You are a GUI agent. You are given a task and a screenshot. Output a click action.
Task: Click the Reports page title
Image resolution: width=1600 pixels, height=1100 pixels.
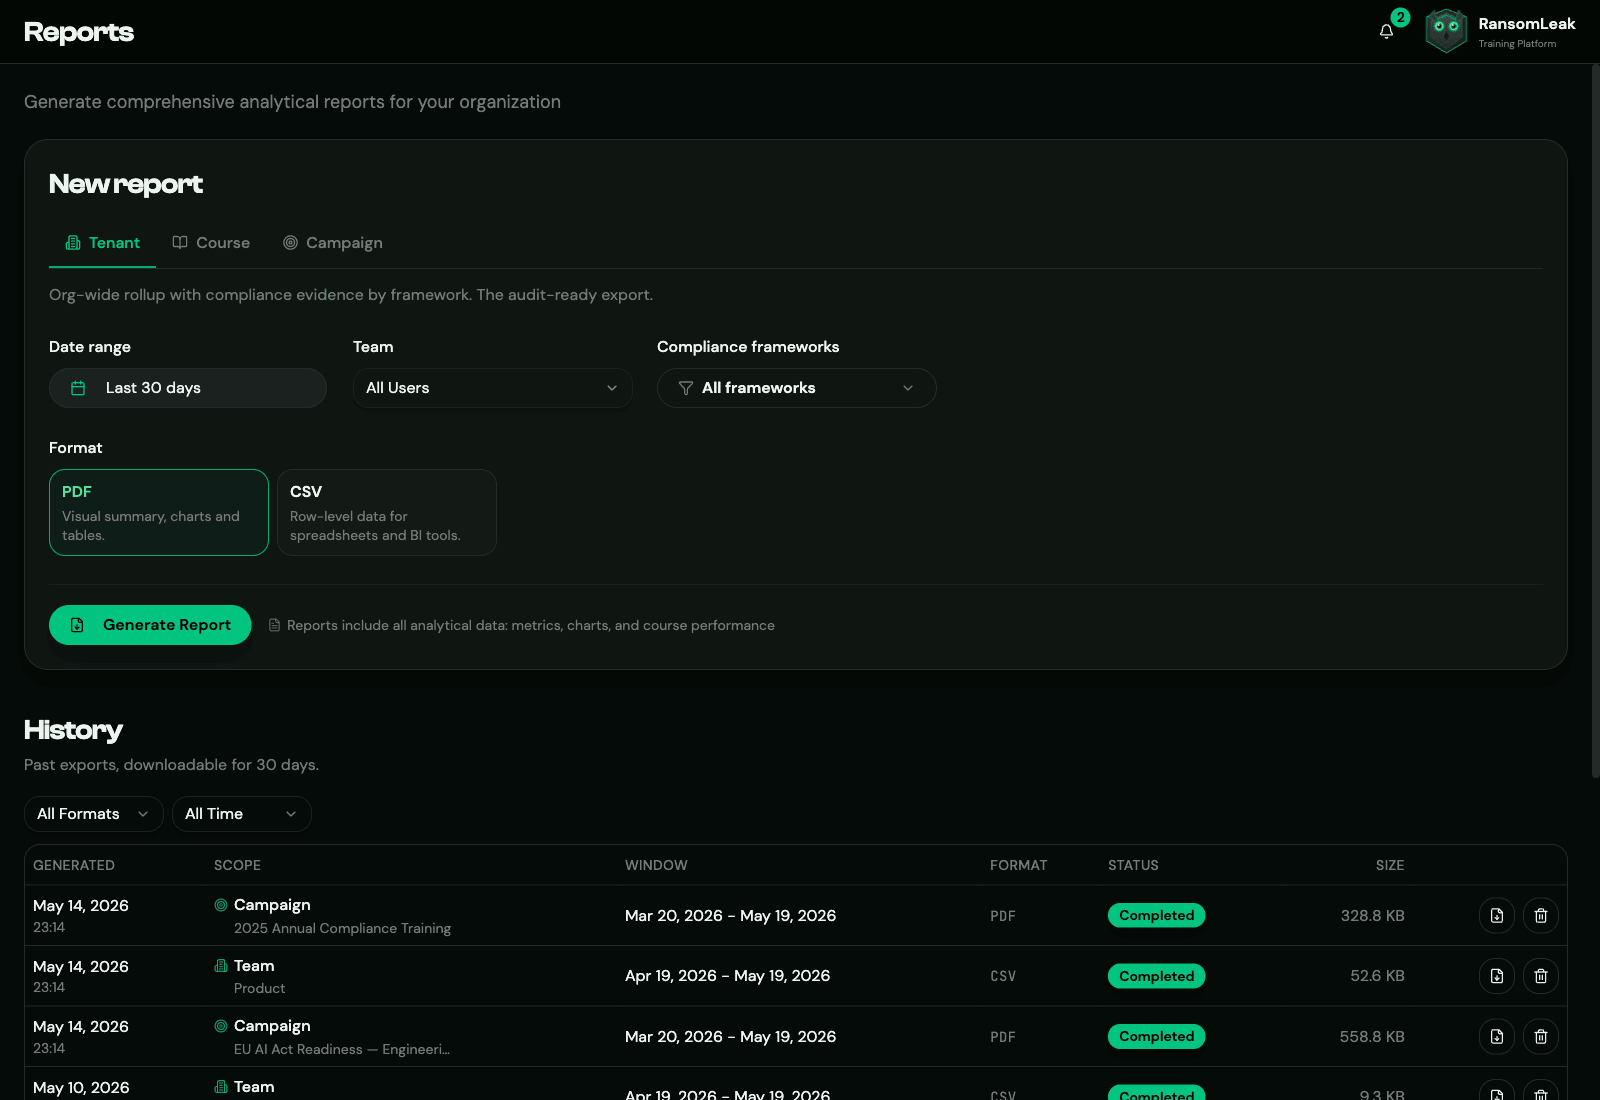click(79, 32)
